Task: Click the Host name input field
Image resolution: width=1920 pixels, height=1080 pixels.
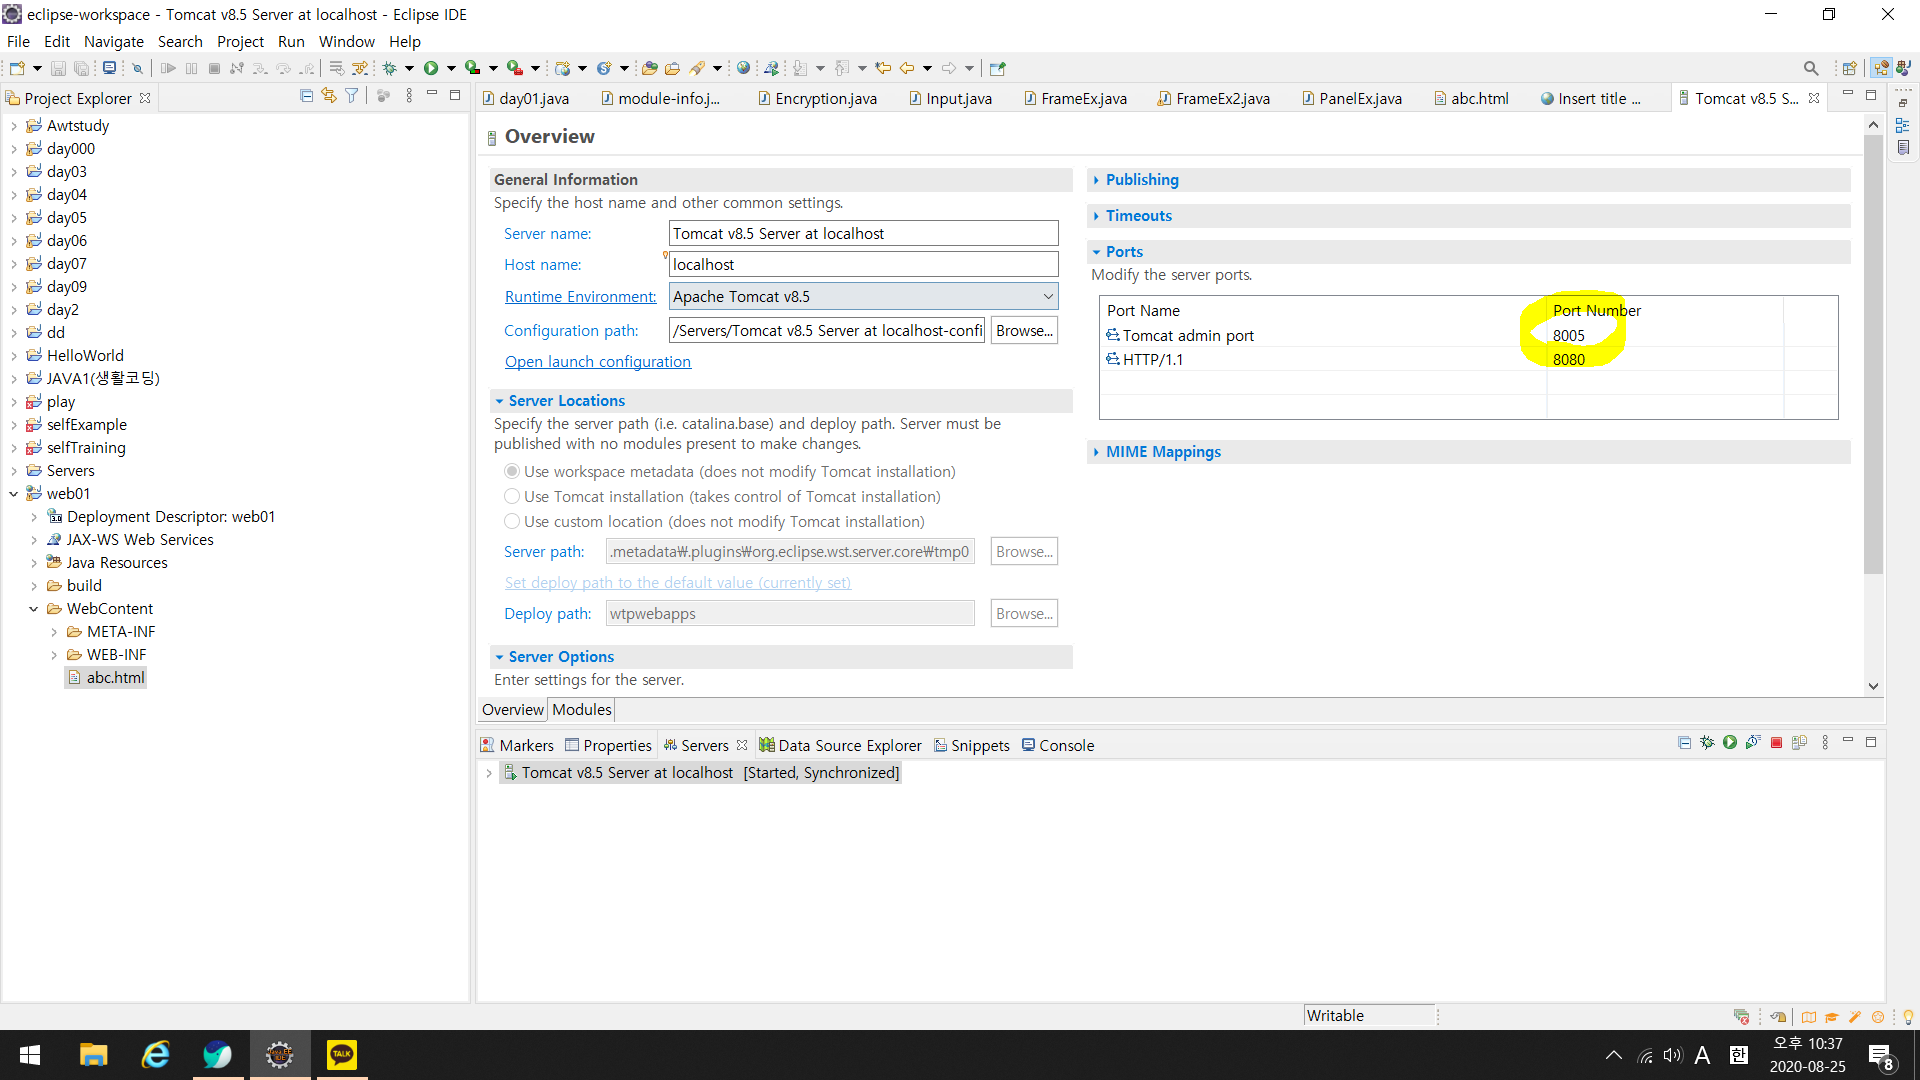Action: click(862, 264)
